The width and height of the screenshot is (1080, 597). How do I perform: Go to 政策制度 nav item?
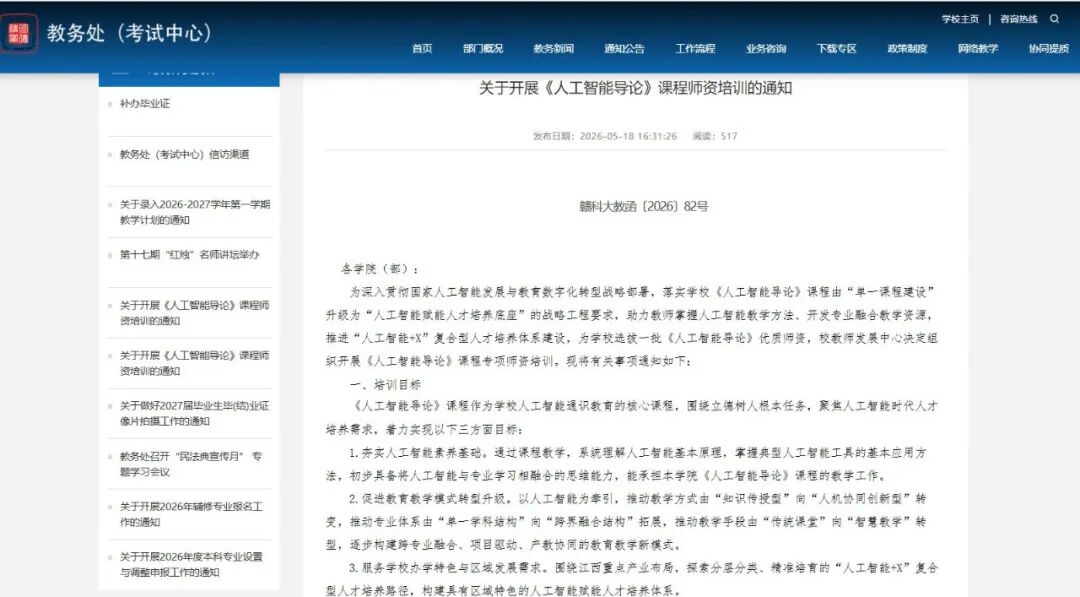(x=907, y=48)
